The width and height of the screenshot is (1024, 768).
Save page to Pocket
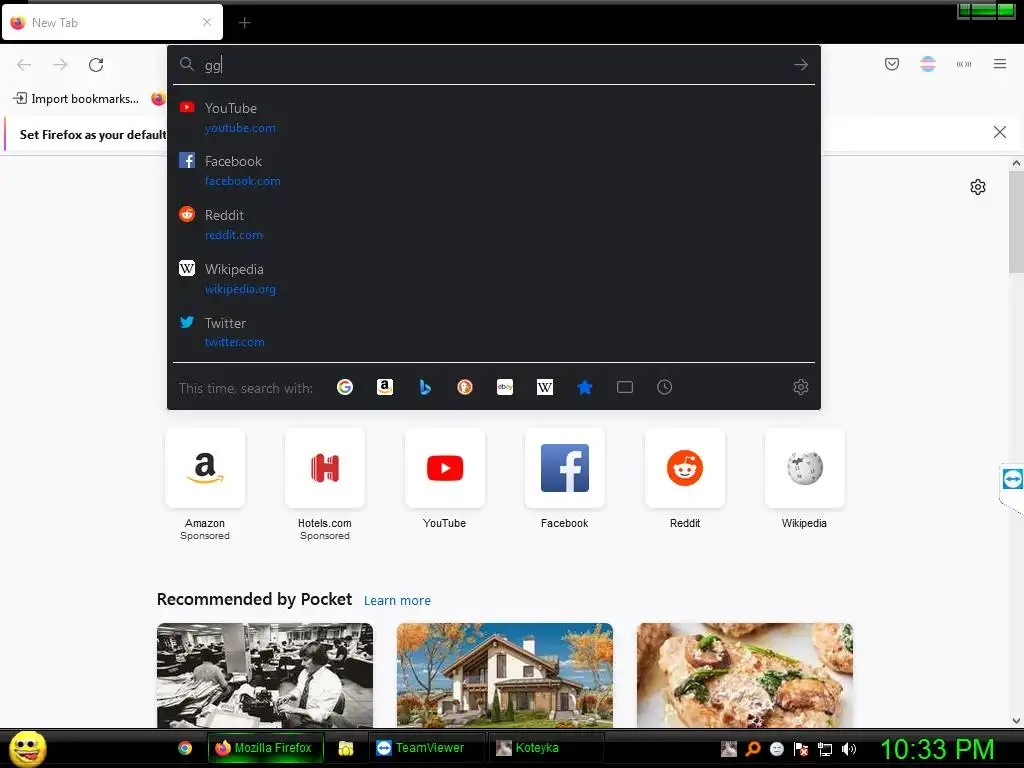(892, 64)
